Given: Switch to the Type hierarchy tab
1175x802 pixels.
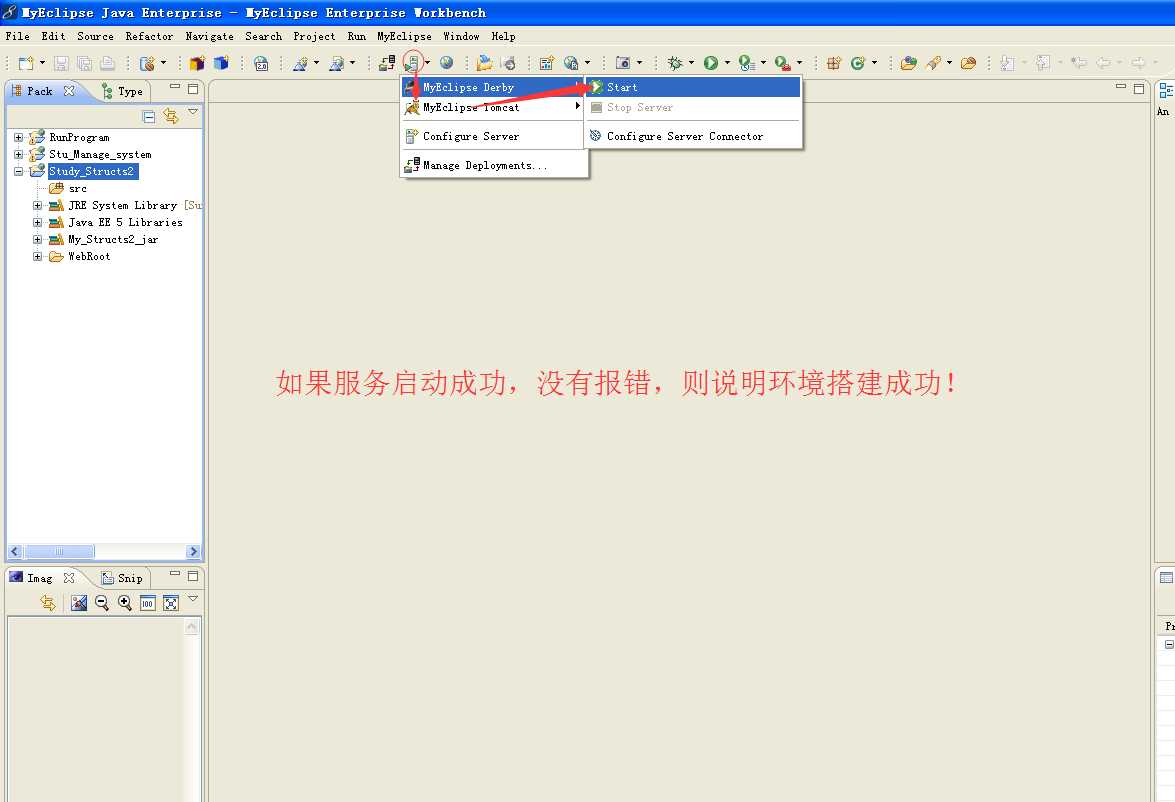Looking at the screenshot, I should pyautogui.click(x=122, y=91).
